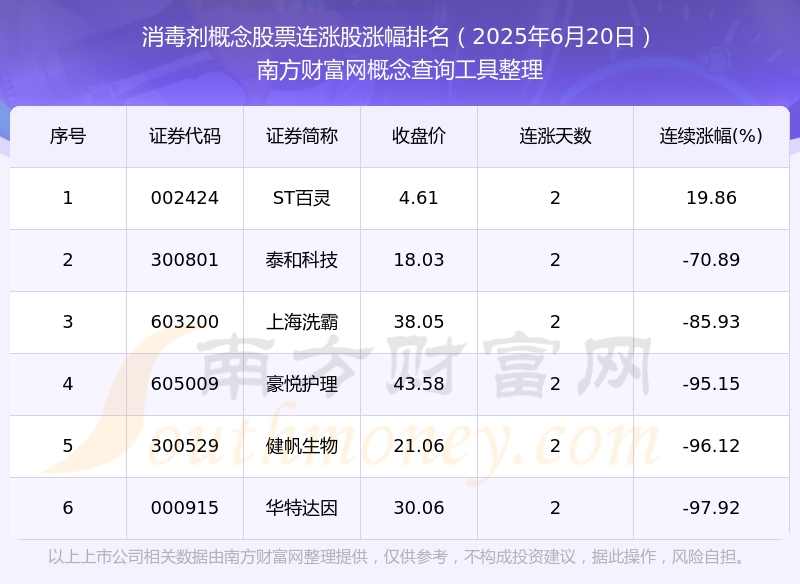Viewport: 800px width, 584px height.
Task: Click the rank number 5 cell
Action: [x=68, y=446]
